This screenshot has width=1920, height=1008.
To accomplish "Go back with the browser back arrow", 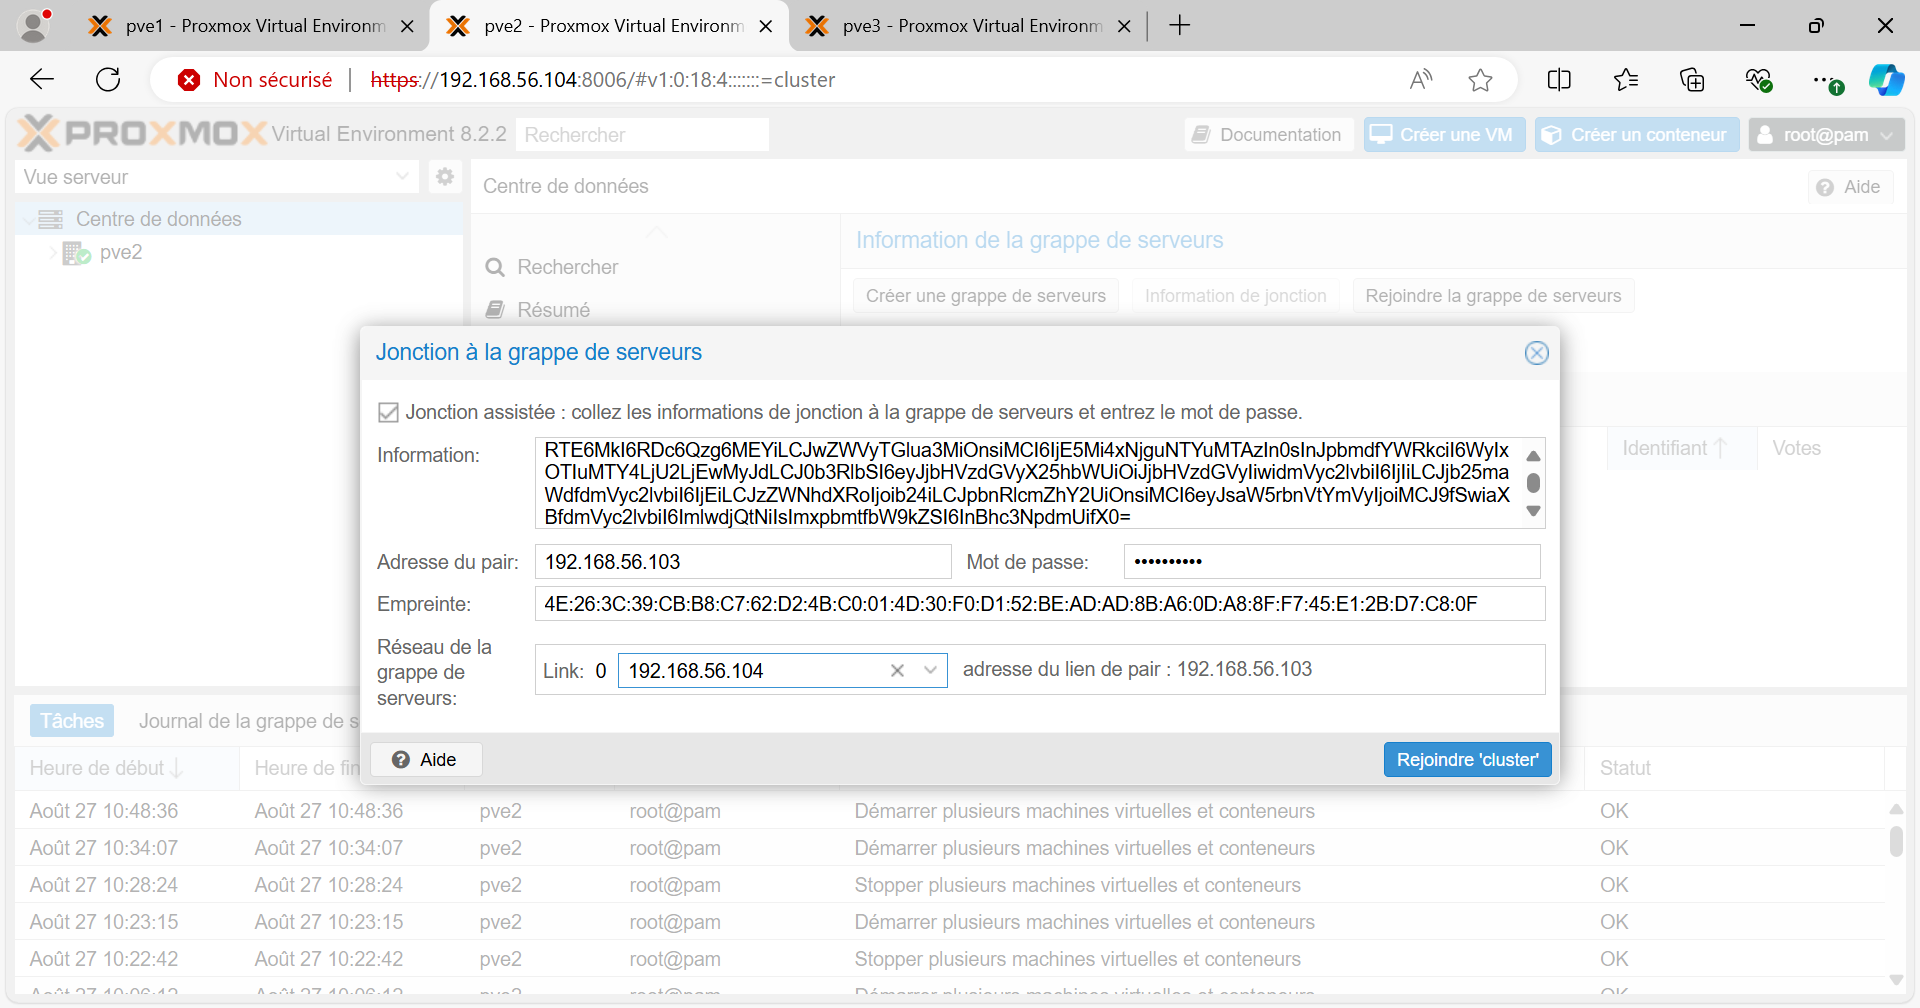I will point(42,80).
